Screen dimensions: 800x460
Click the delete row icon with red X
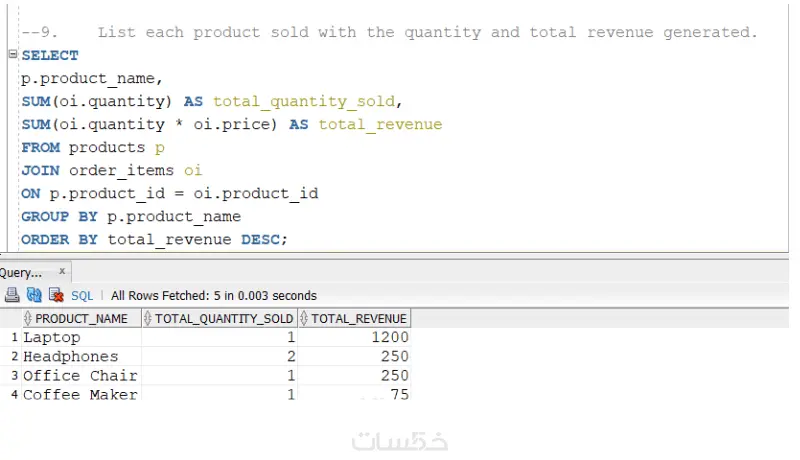[56, 295]
